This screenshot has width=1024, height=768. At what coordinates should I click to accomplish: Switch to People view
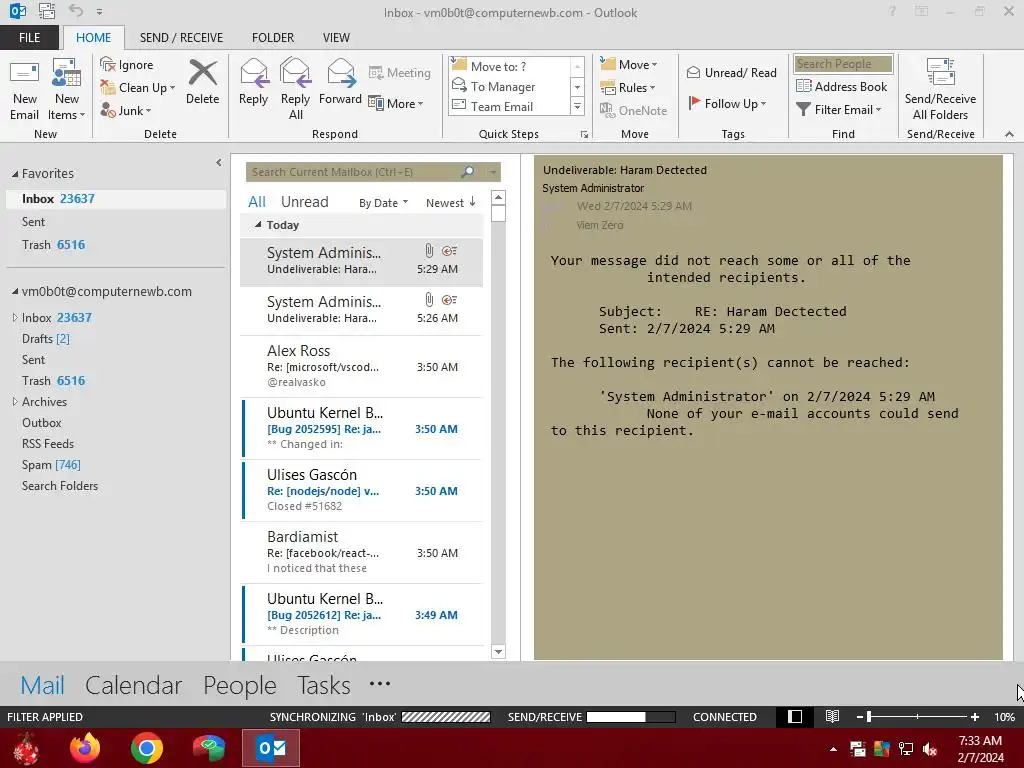(240, 685)
